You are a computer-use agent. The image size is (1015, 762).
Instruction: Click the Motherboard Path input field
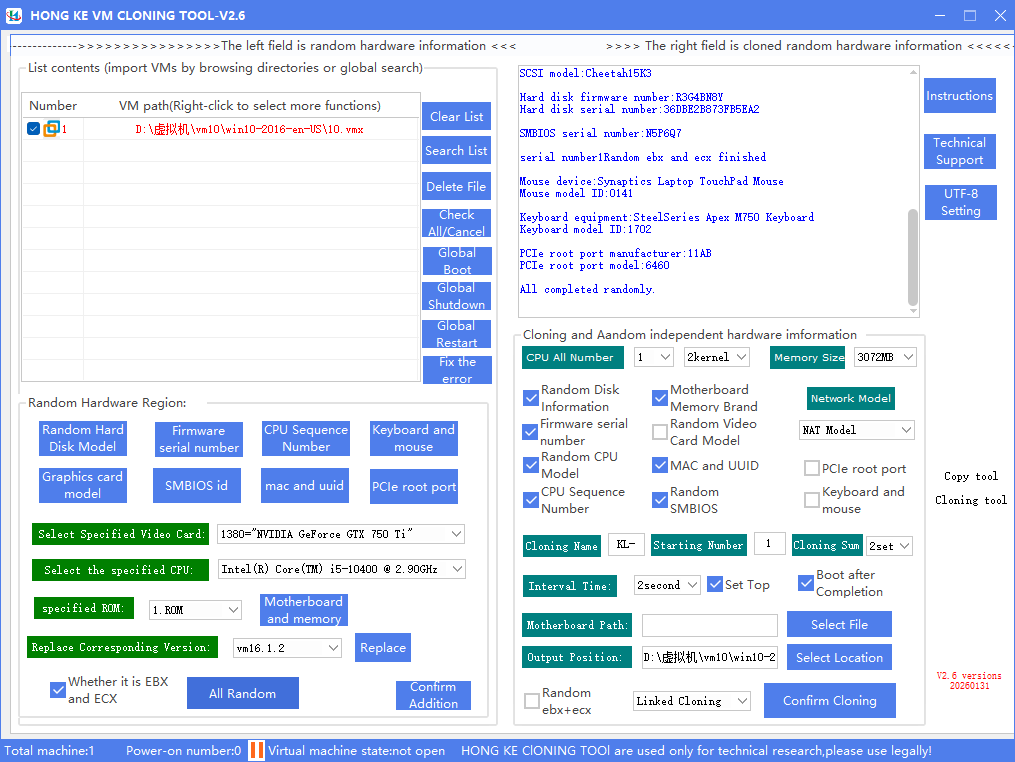709,625
